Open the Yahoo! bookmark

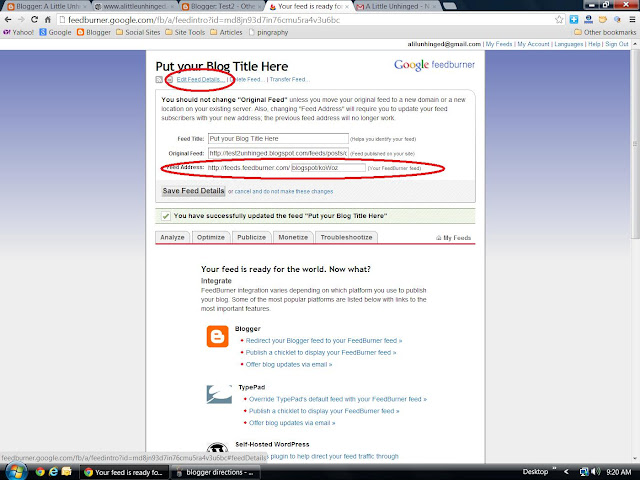click(x=18, y=32)
